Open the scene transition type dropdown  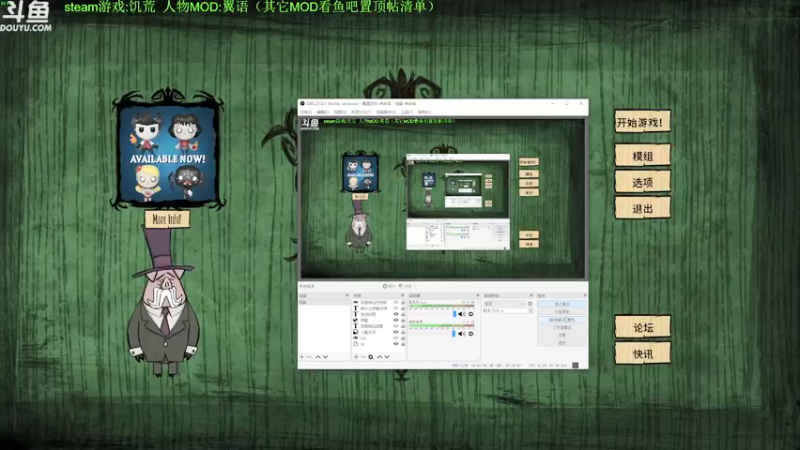pyautogui.click(x=505, y=304)
